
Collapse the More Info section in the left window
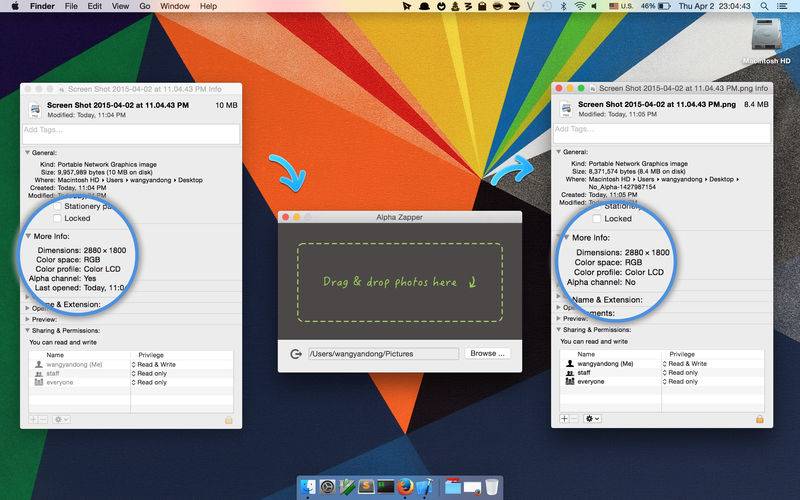tap(28, 236)
